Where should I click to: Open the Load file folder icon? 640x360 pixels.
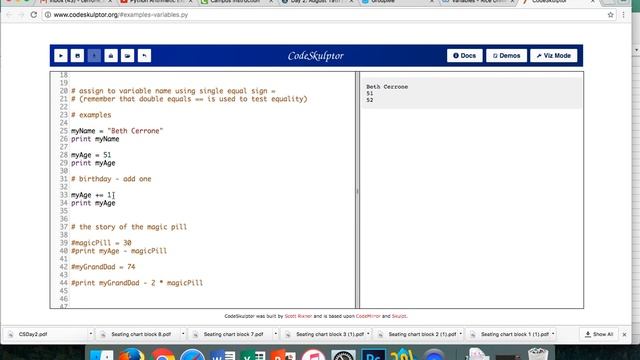pyautogui.click(x=128, y=56)
